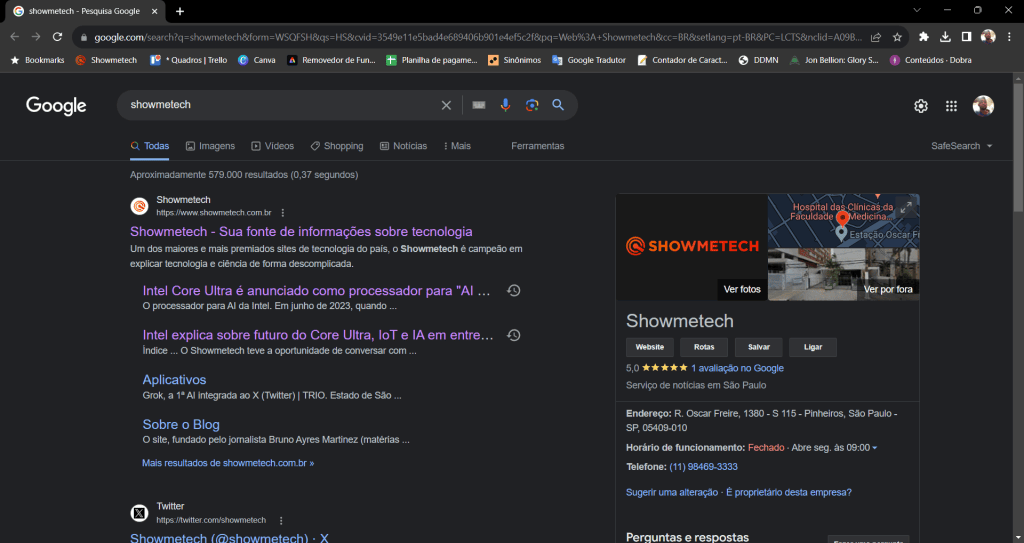Open the Google account profile picture

[x=983, y=106]
